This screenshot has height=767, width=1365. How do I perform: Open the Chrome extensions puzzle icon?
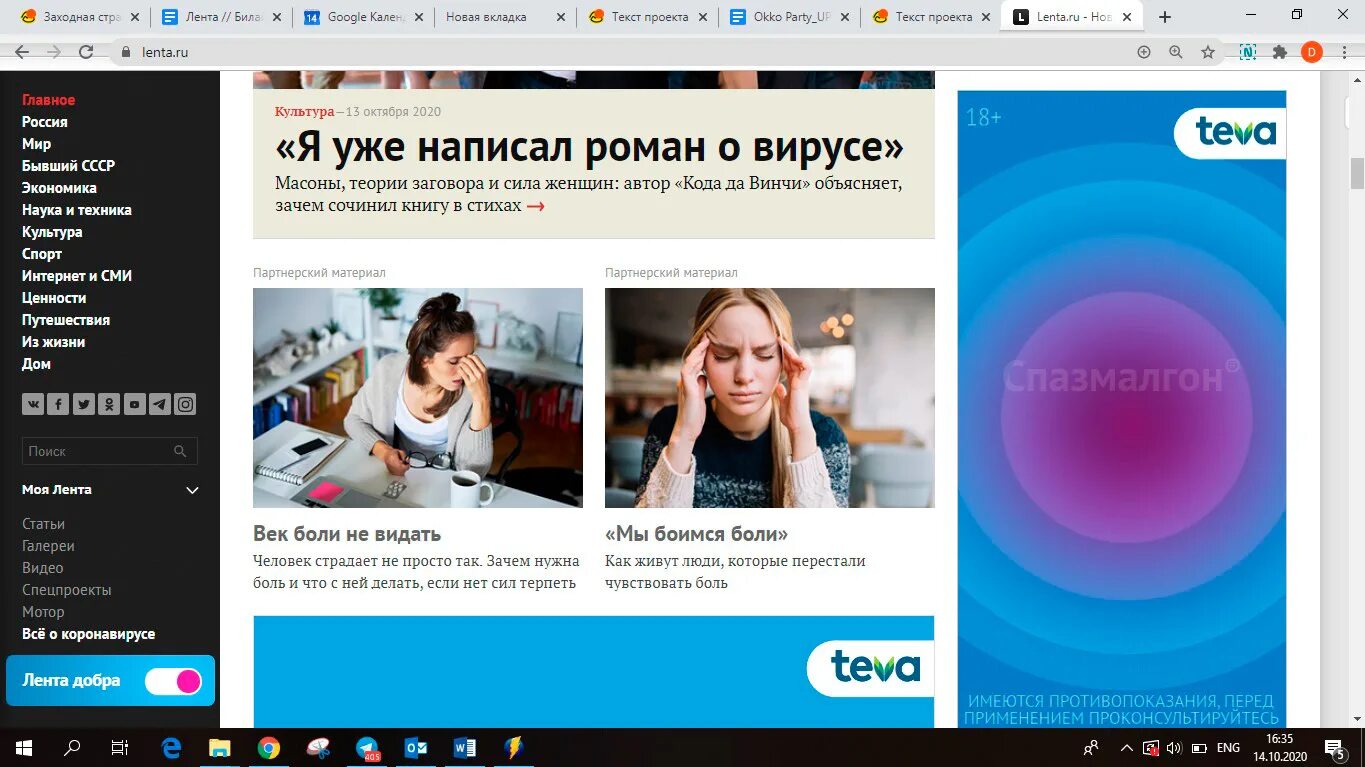click(1280, 52)
